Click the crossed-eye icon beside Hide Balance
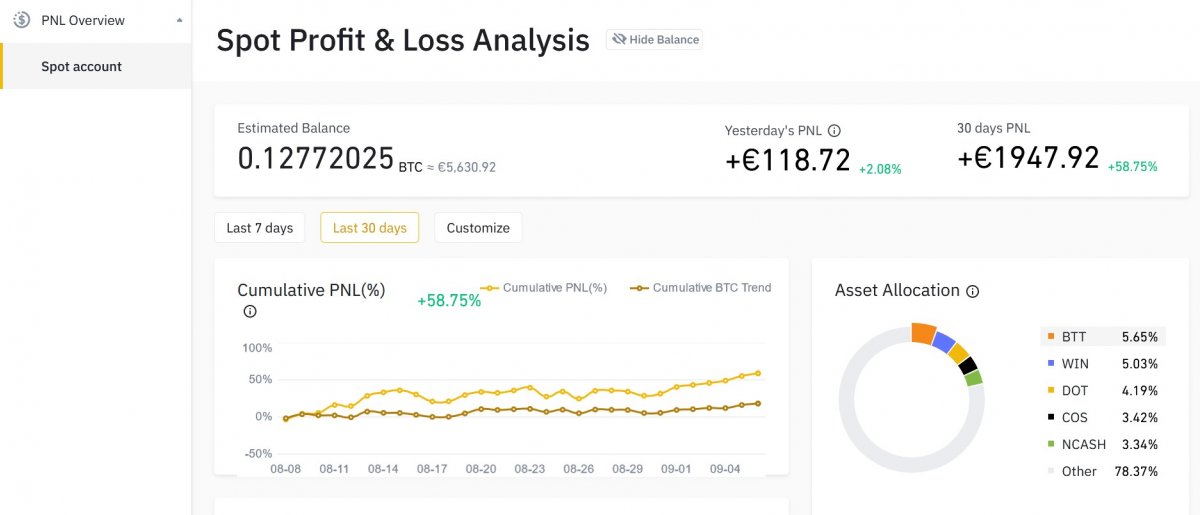Screen dimensions: 1200x515 [x=618, y=39]
